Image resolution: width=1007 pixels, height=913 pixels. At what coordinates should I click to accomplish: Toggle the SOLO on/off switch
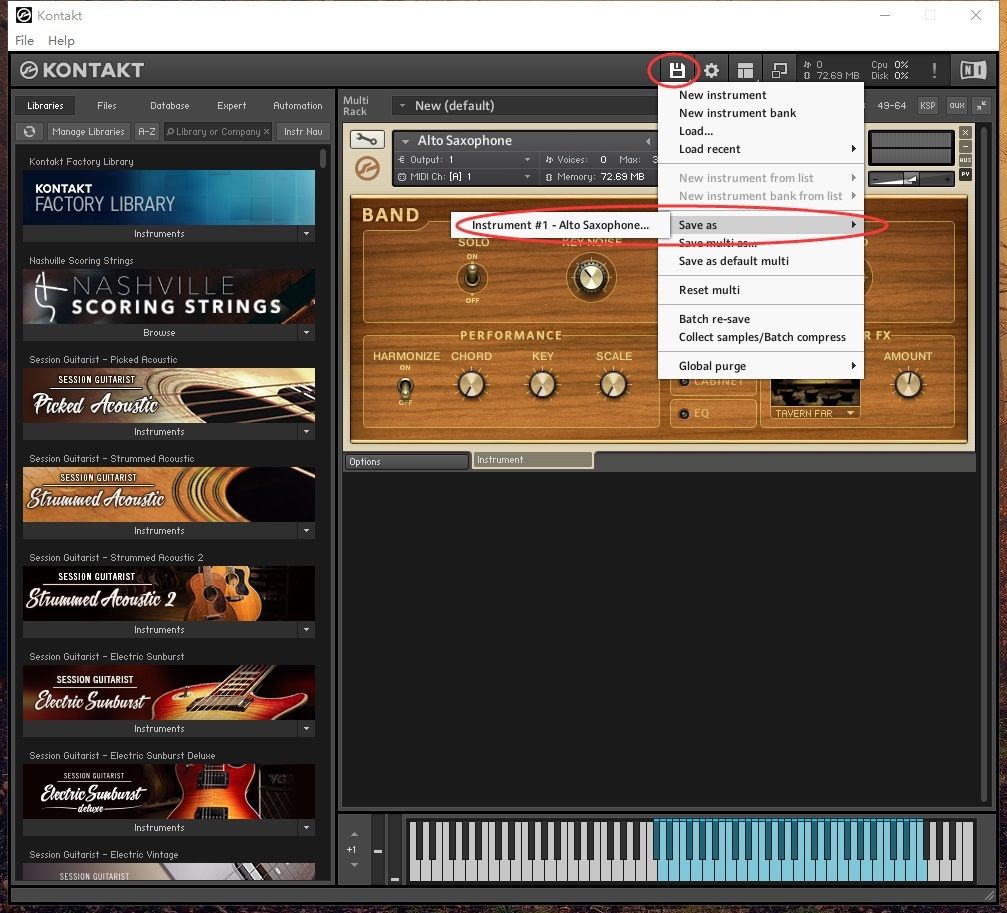(x=472, y=277)
